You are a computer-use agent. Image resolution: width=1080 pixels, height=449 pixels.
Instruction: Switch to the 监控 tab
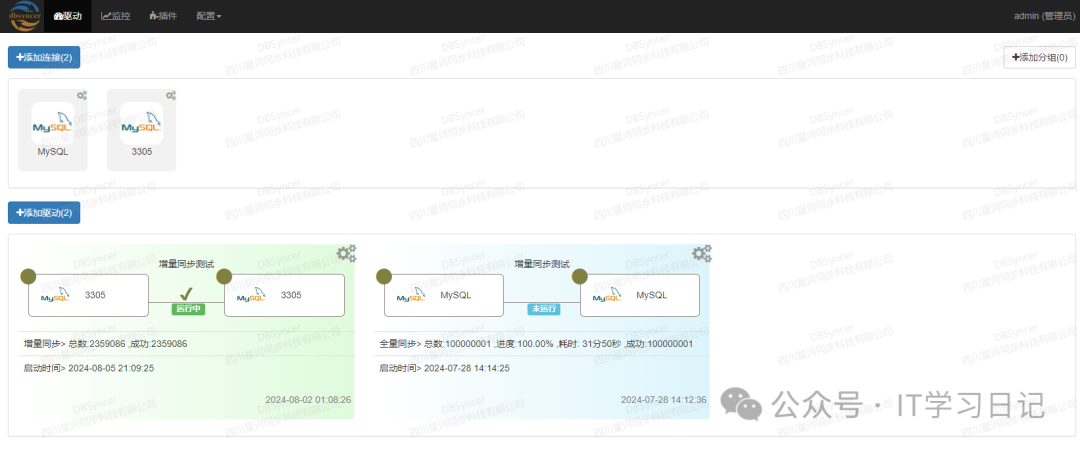(116, 16)
